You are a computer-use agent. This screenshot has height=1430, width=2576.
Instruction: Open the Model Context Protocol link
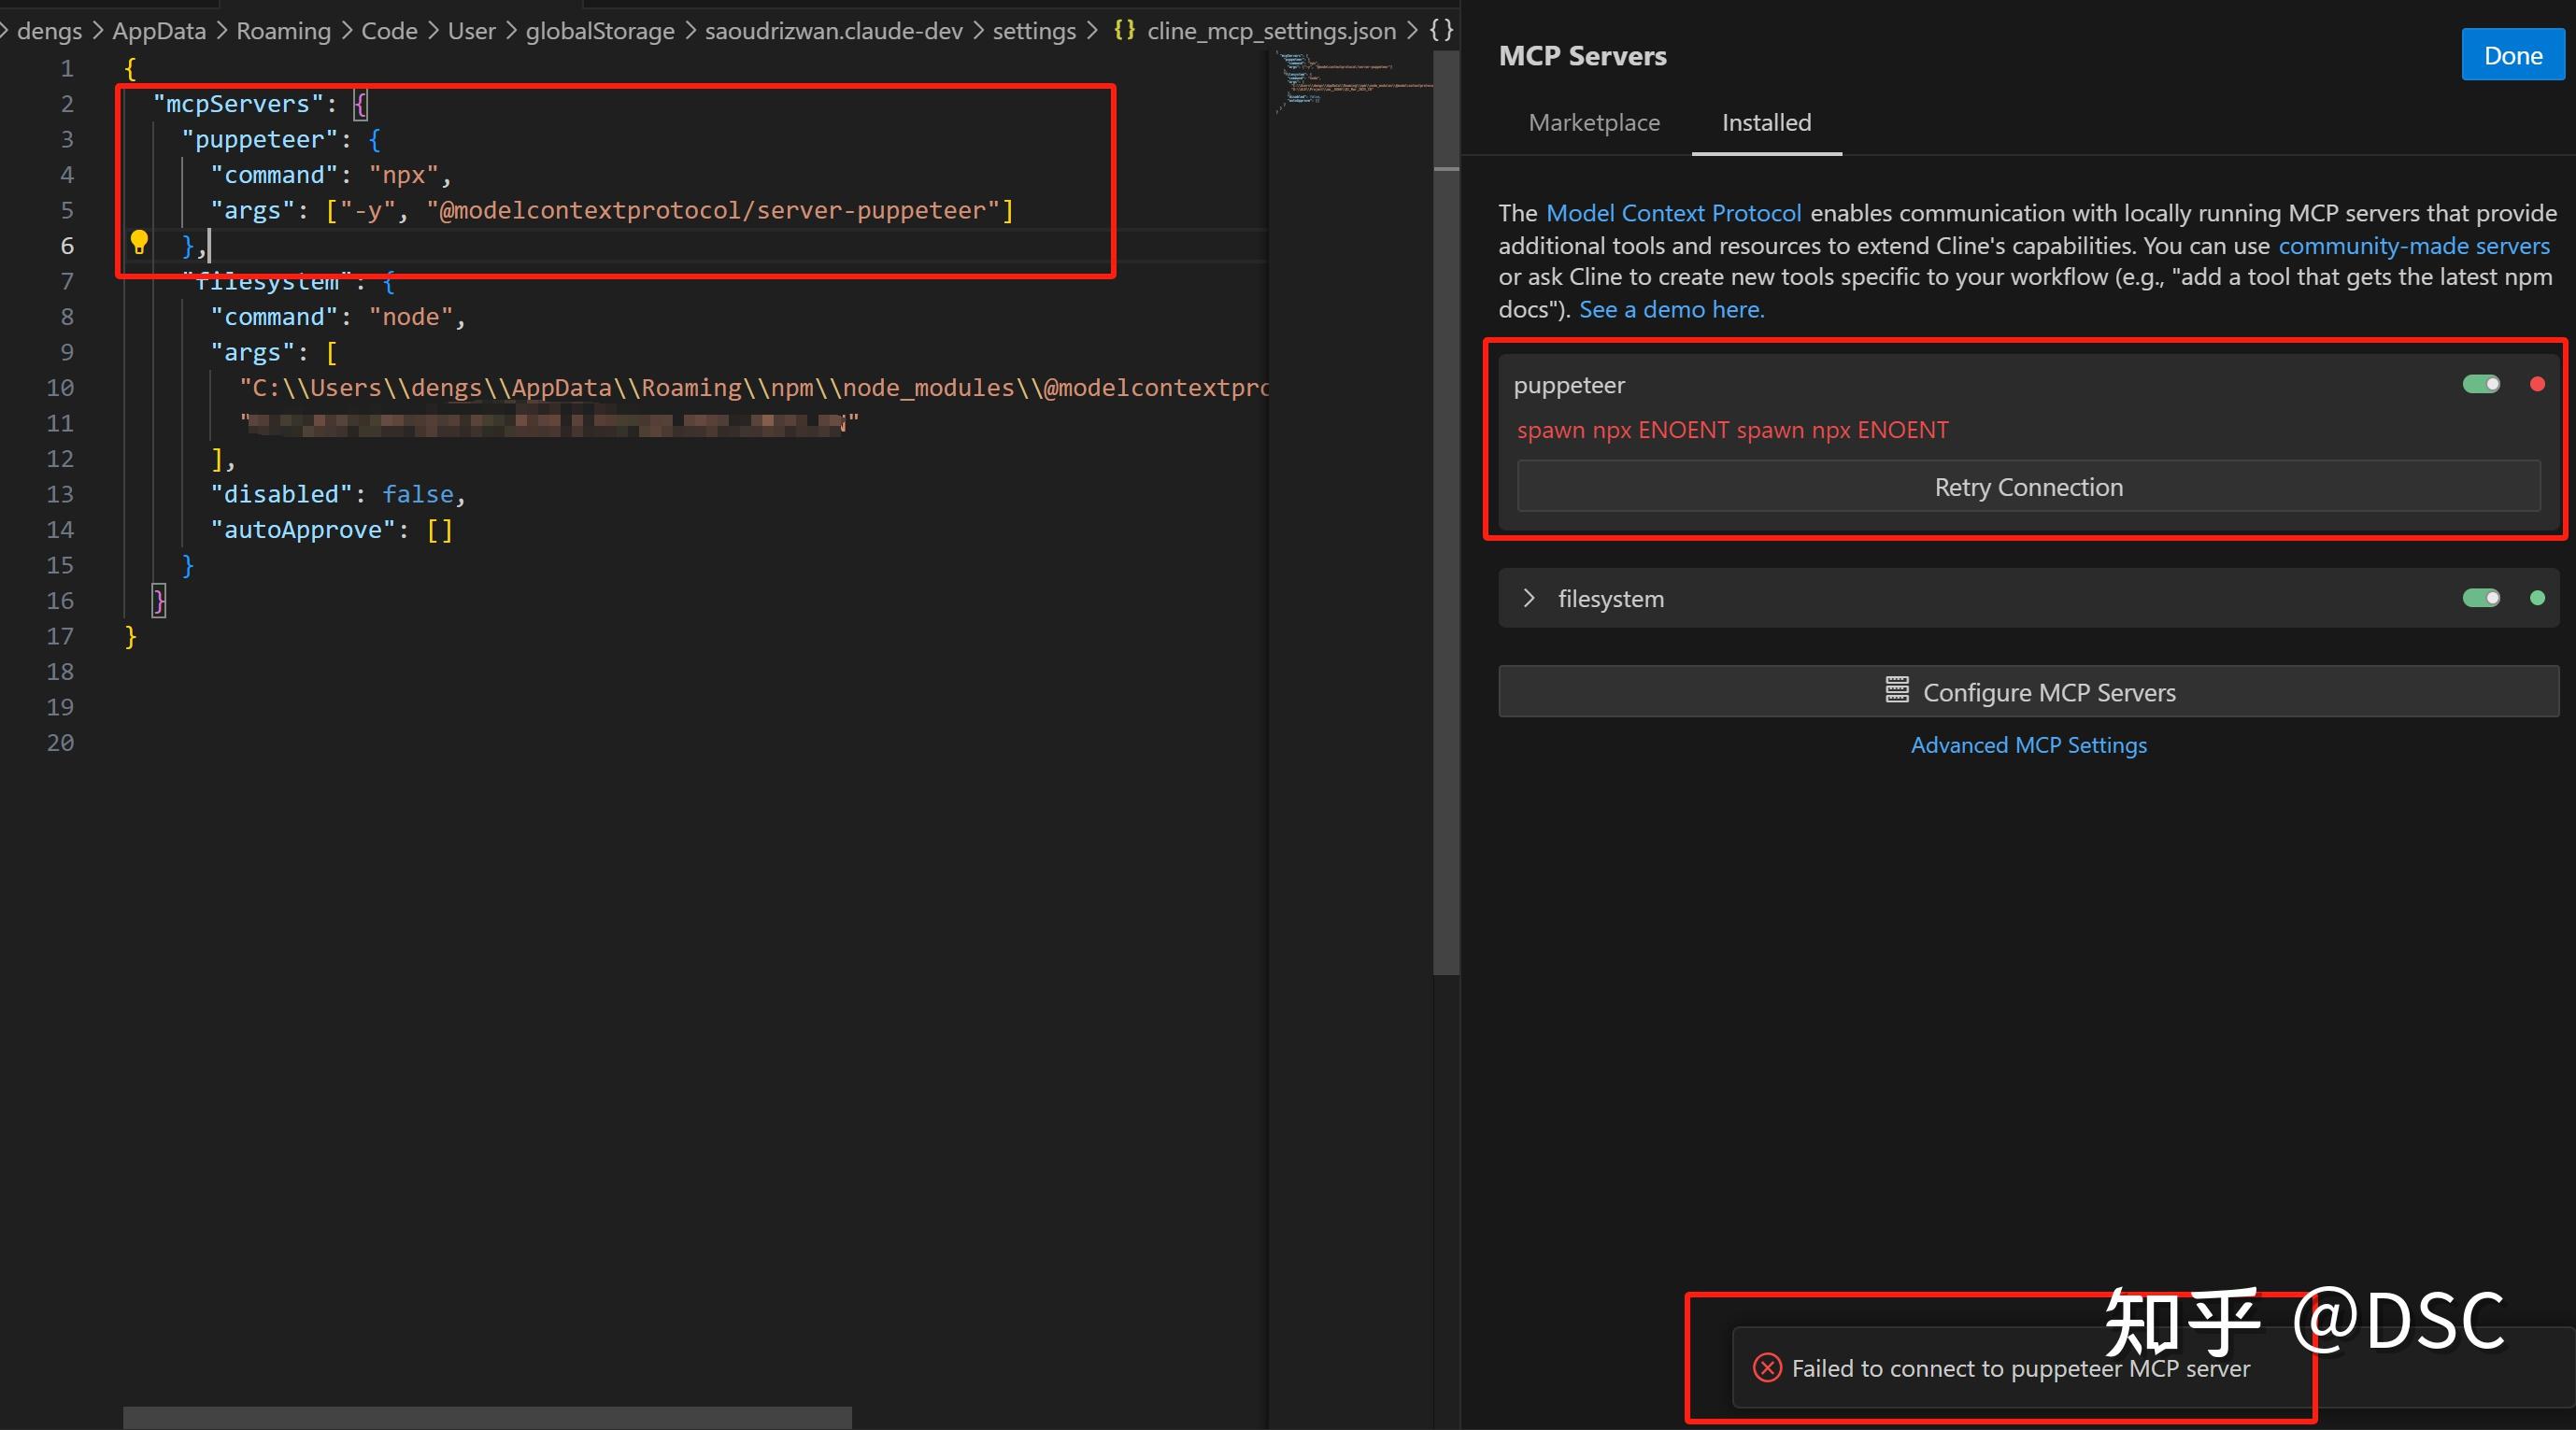(x=1673, y=213)
